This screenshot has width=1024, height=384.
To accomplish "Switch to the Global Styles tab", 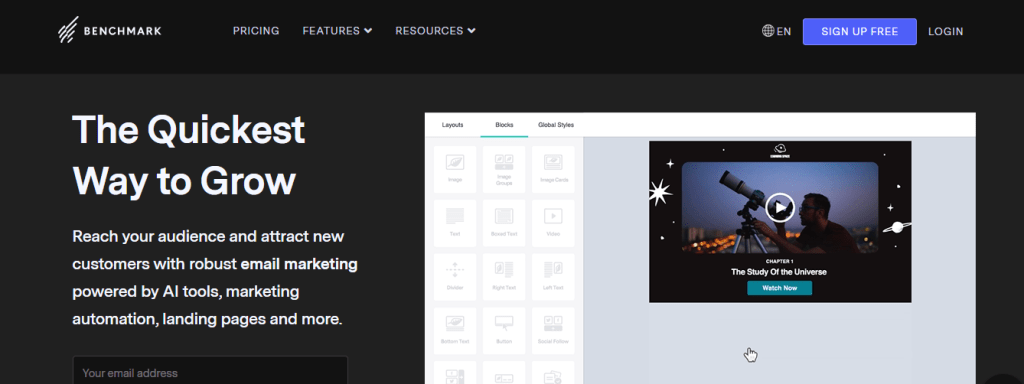I will [x=556, y=125].
